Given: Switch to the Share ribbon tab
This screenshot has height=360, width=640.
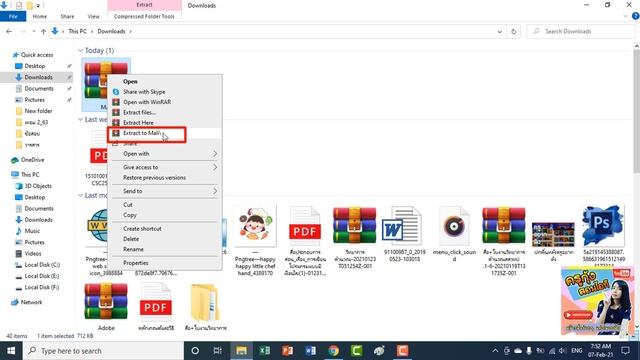Looking at the screenshot, I should [67, 16].
